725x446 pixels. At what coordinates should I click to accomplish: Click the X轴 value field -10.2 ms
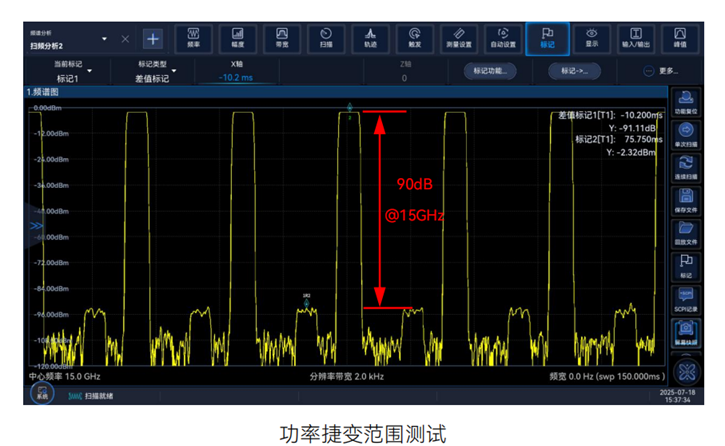[x=236, y=77]
